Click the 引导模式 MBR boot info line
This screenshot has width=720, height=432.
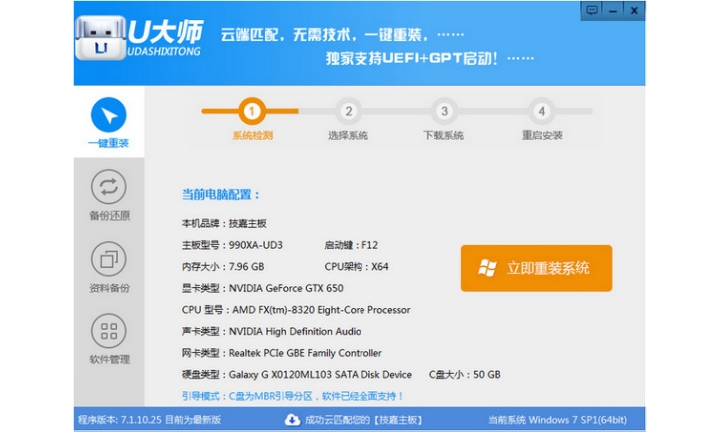tap(292, 396)
